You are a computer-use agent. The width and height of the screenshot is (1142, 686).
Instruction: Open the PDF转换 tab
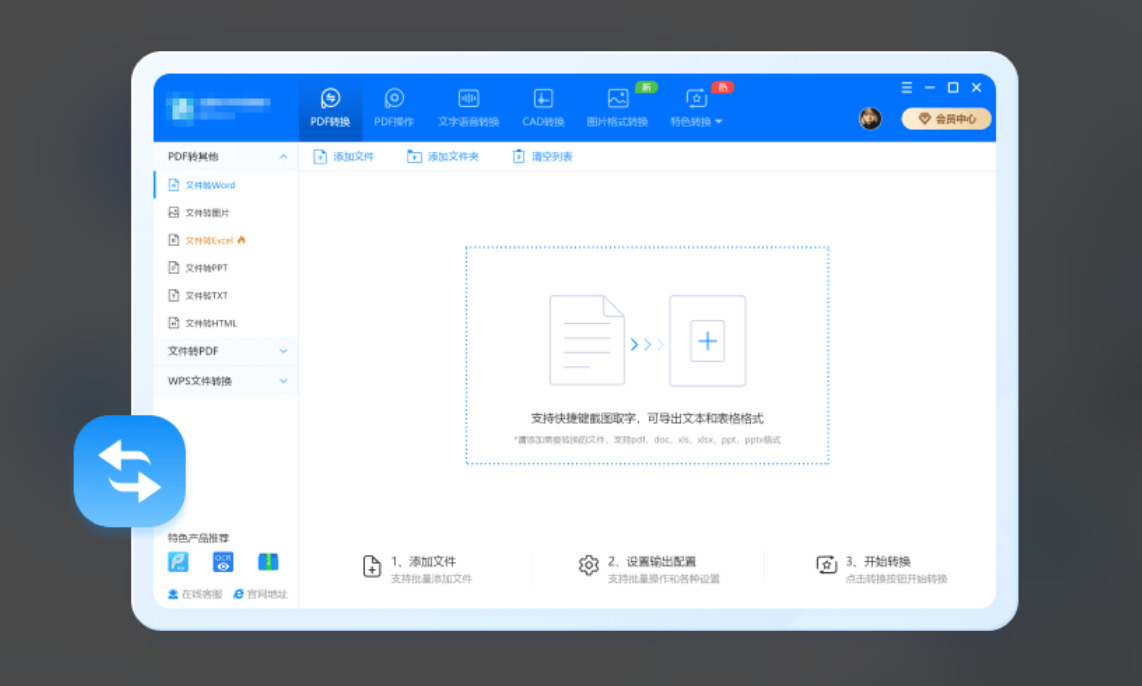pyautogui.click(x=330, y=108)
